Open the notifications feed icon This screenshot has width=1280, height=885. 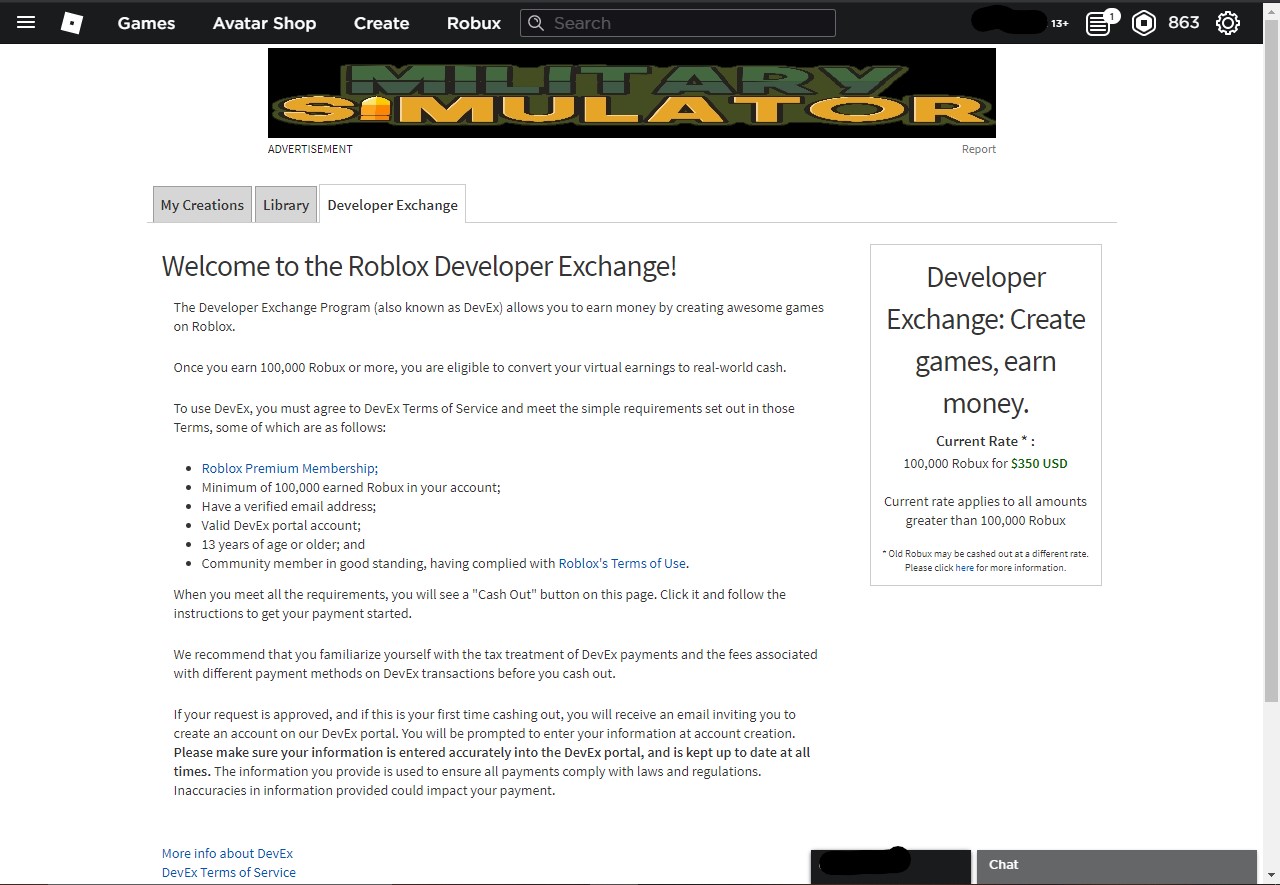(x=1099, y=23)
